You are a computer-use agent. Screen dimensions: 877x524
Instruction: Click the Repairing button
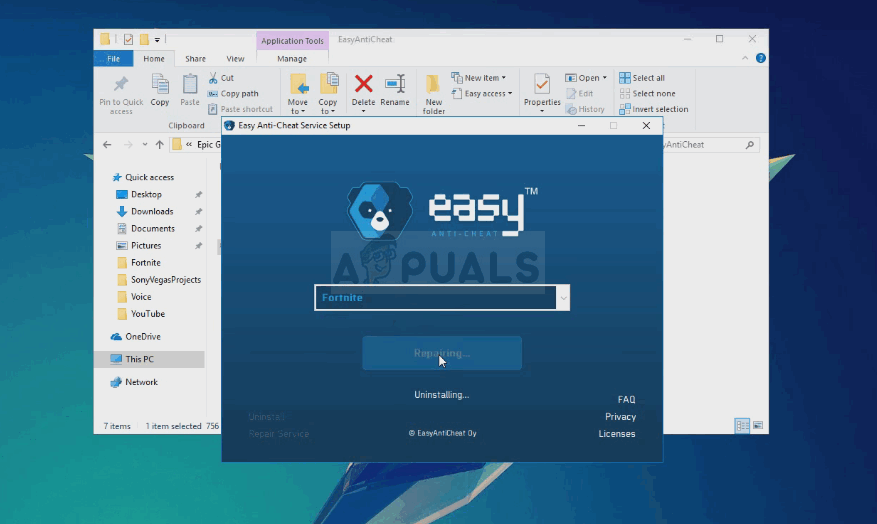pos(442,353)
